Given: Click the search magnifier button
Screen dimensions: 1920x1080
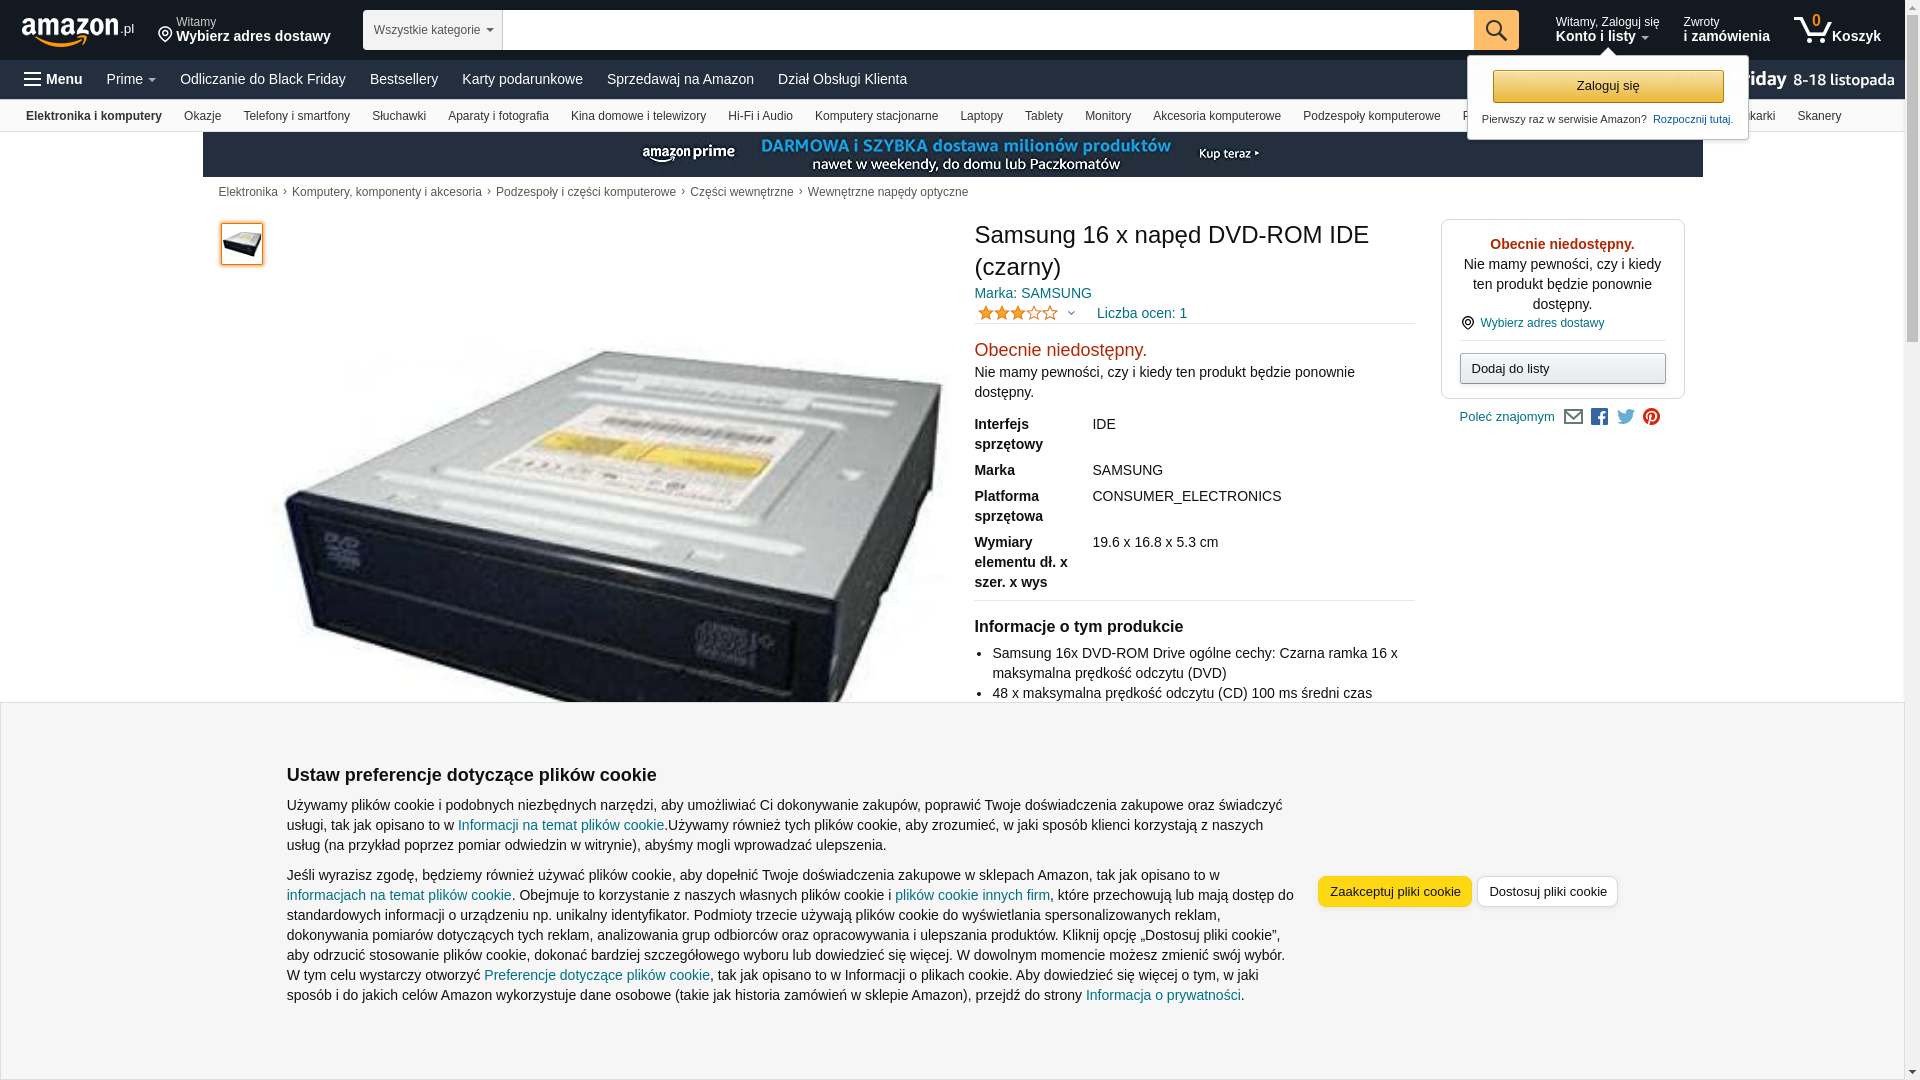Looking at the screenshot, I should click(1495, 30).
